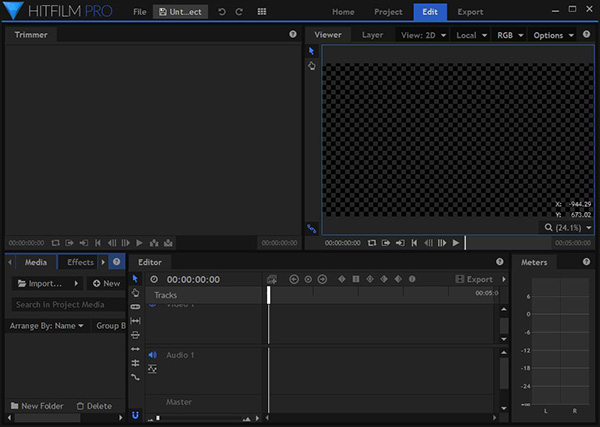Click the undo arrow in the top bar
This screenshot has height=427, width=600.
coord(222,12)
